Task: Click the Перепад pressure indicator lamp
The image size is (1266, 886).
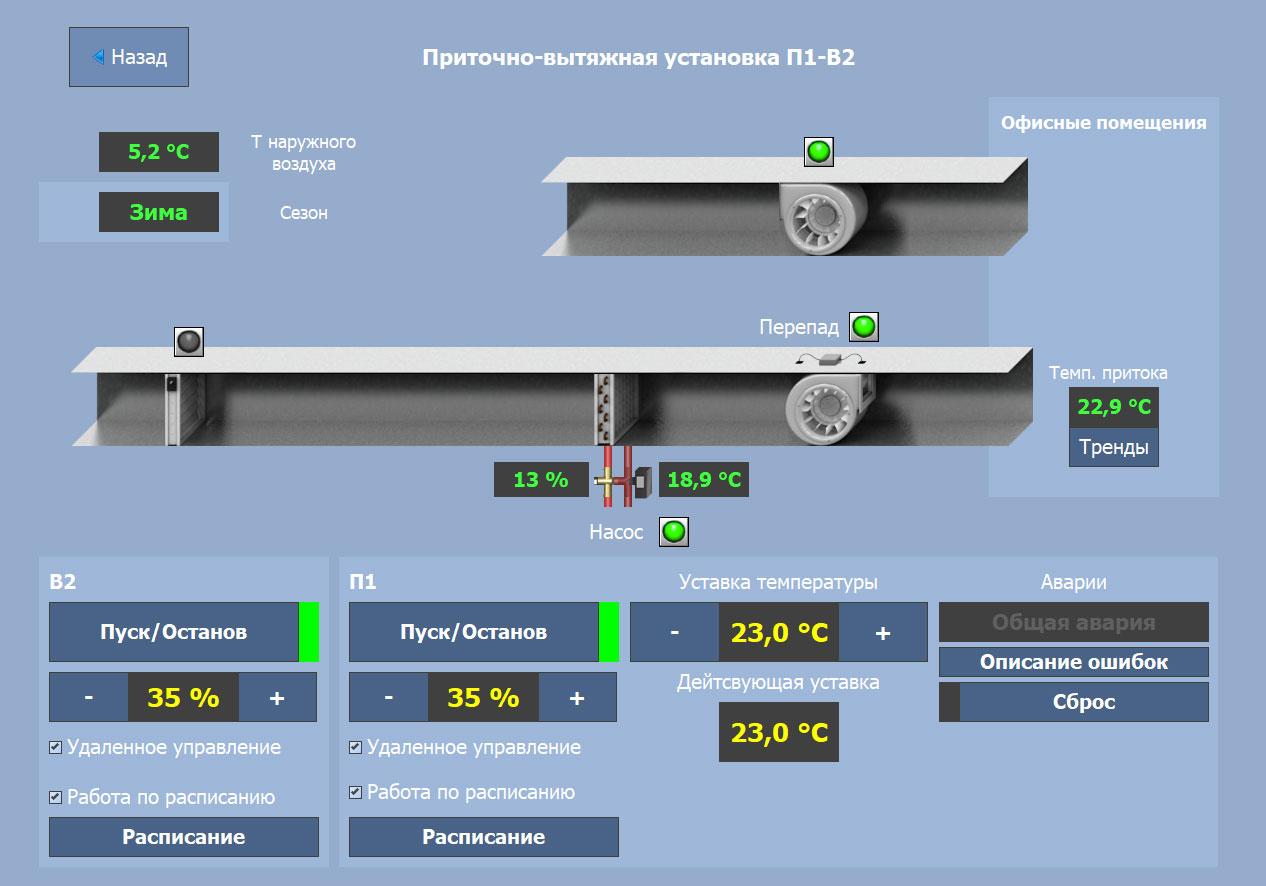Action: (863, 327)
